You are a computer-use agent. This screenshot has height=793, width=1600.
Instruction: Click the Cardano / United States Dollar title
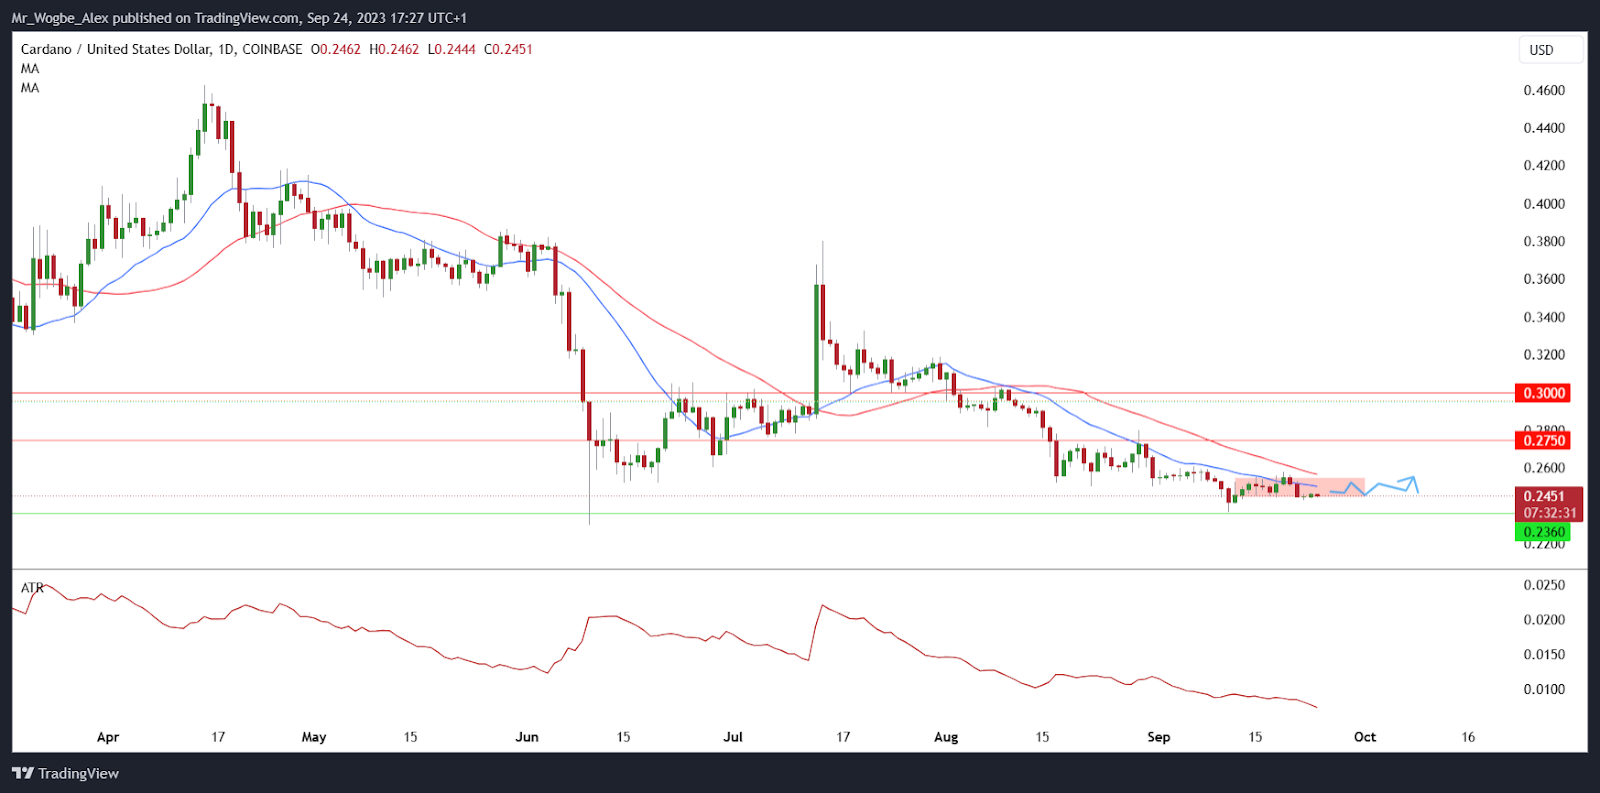pos(115,49)
